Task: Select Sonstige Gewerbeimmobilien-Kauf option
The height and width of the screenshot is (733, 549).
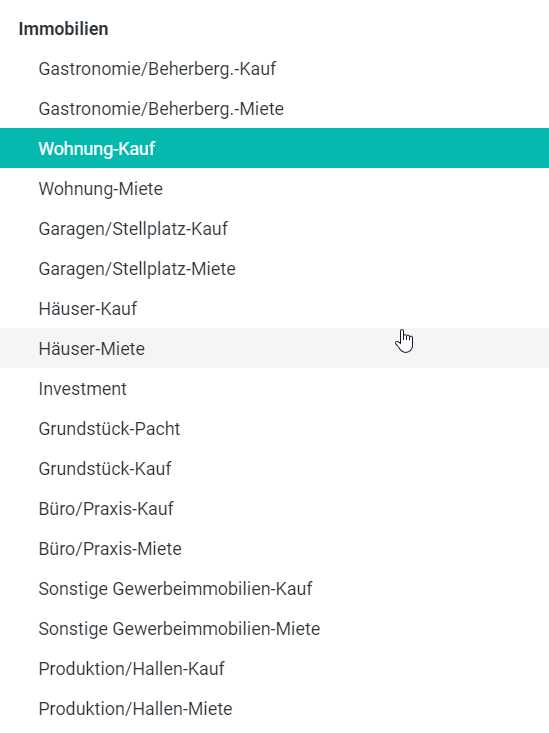Action: tap(274, 588)
